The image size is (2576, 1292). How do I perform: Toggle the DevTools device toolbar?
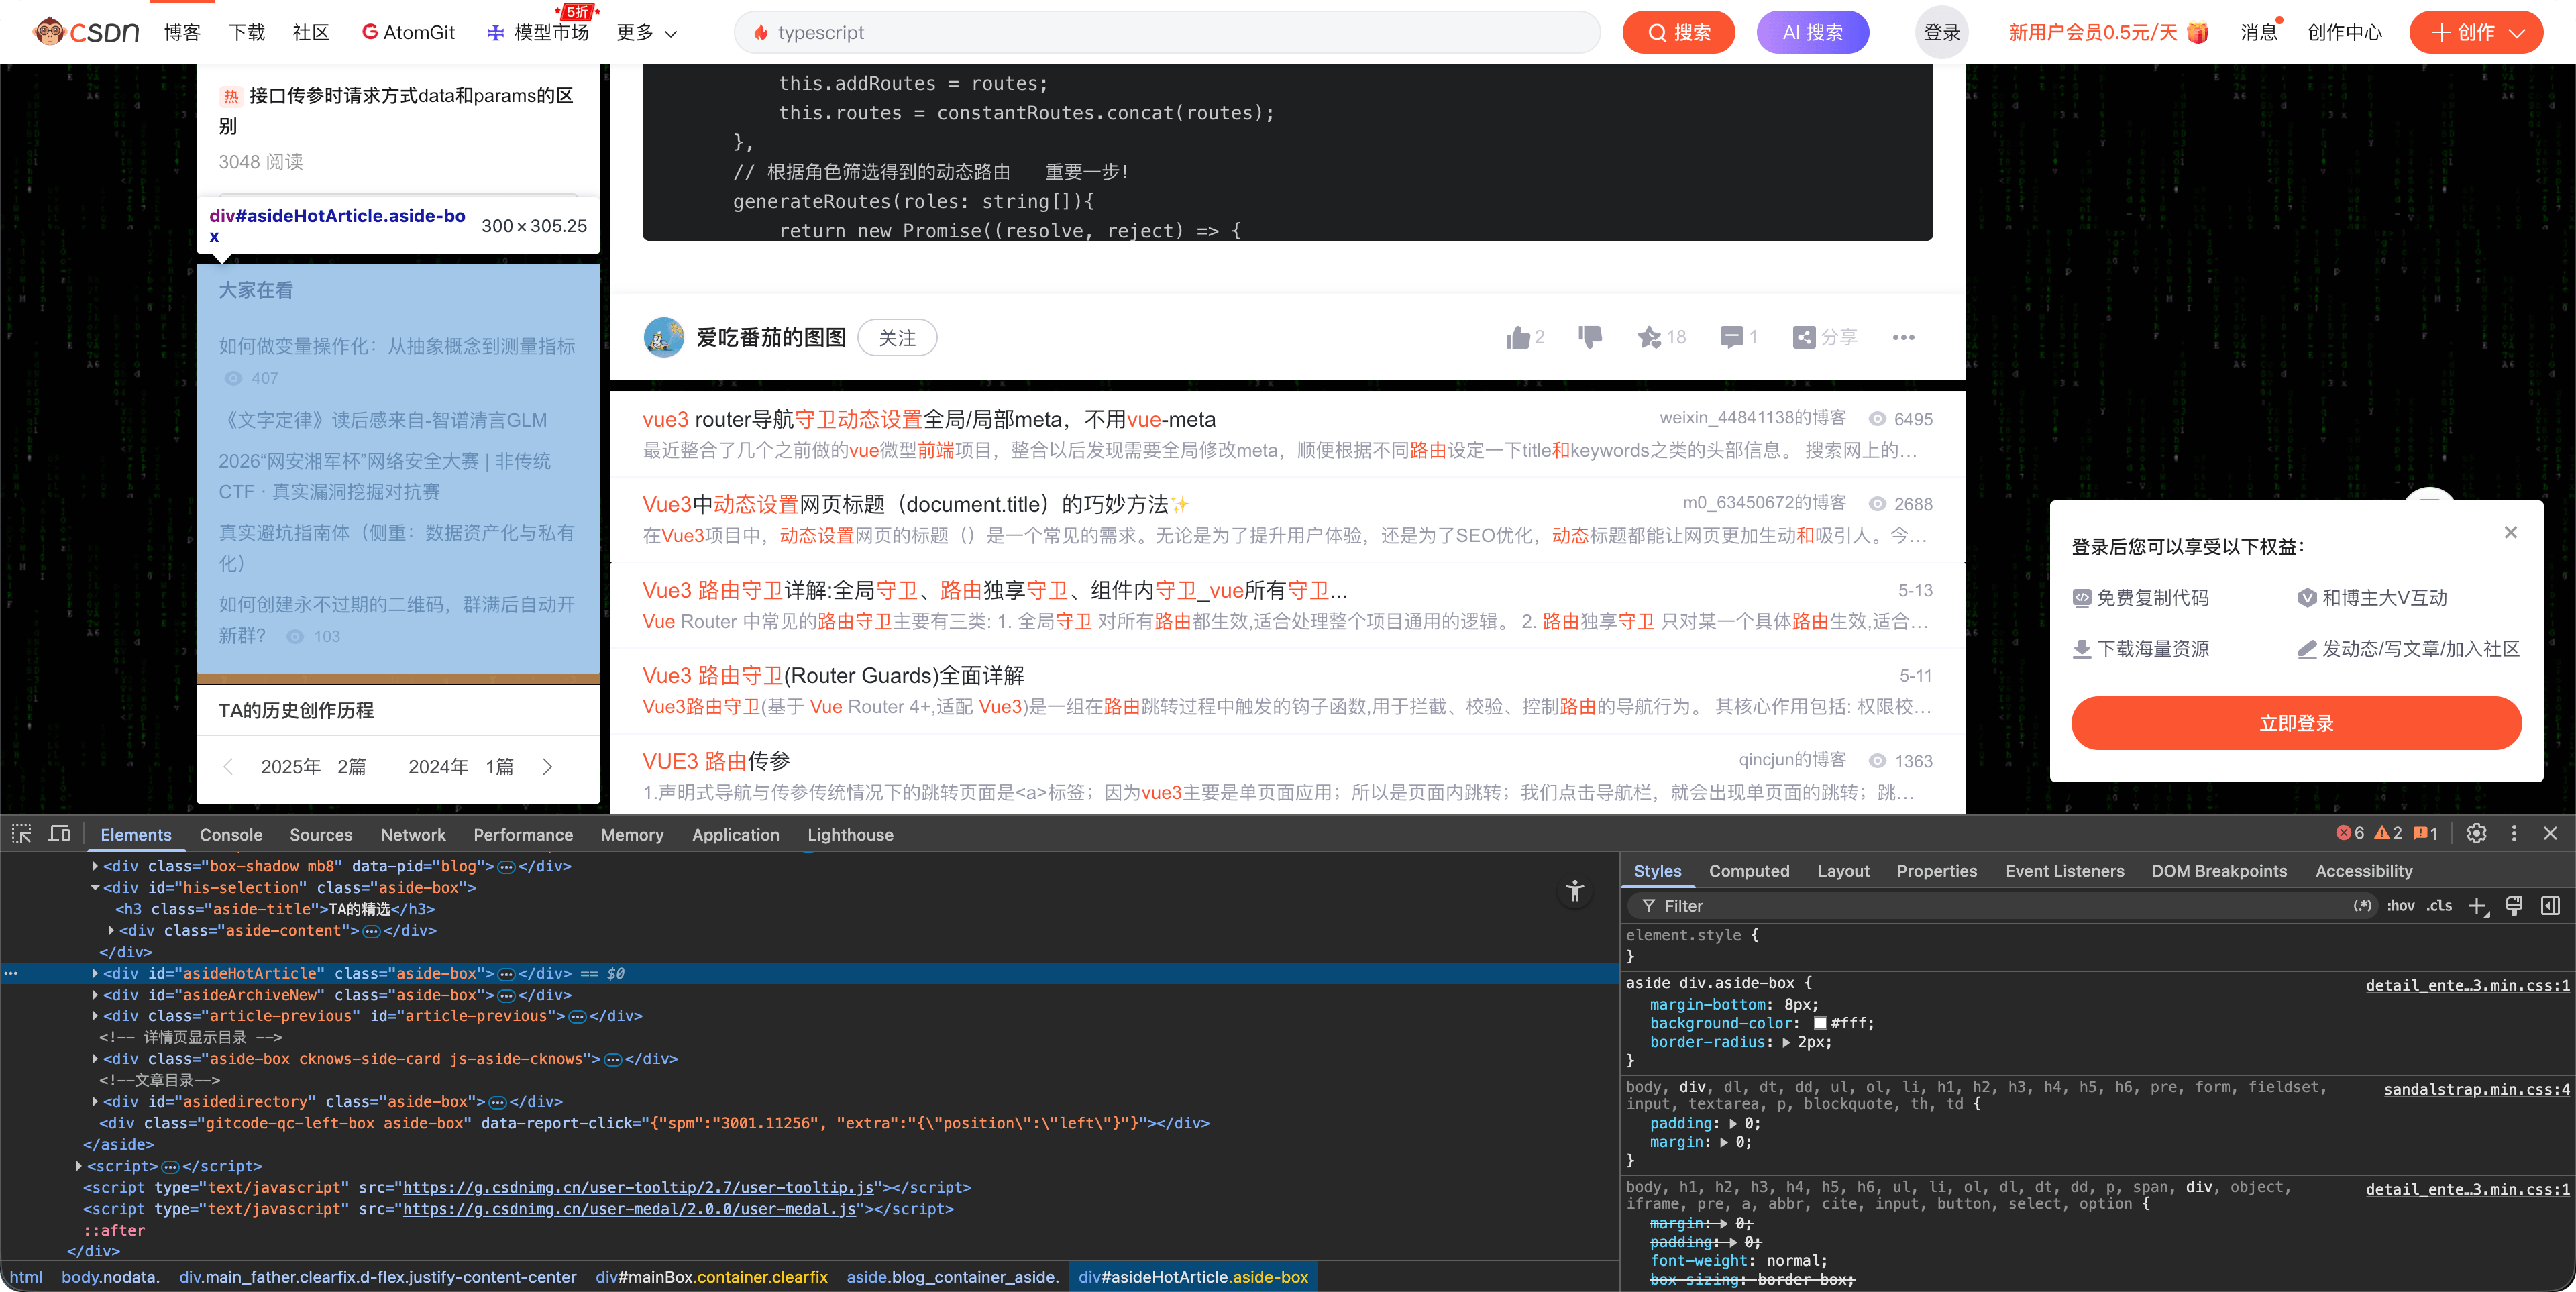point(60,833)
